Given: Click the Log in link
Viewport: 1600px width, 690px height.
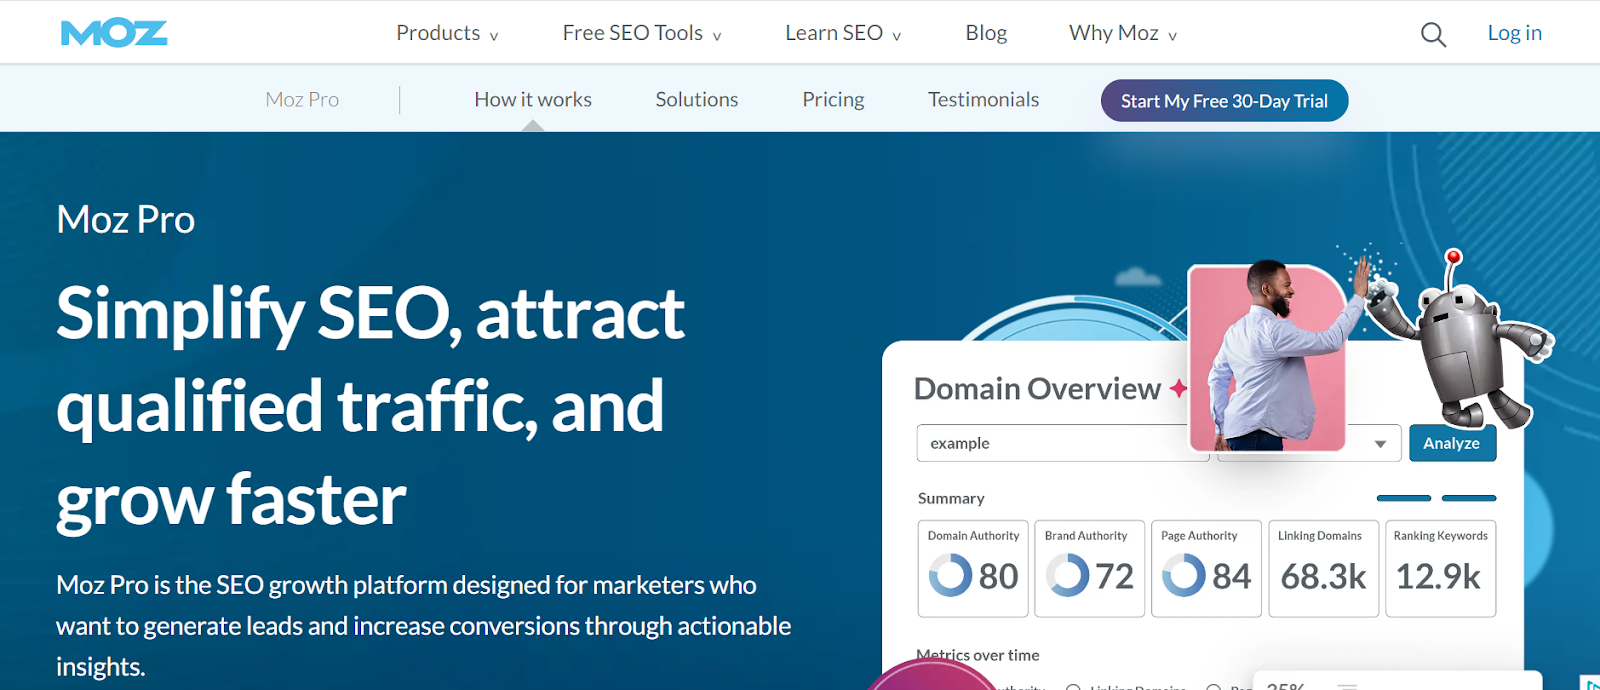Looking at the screenshot, I should [x=1514, y=33].
